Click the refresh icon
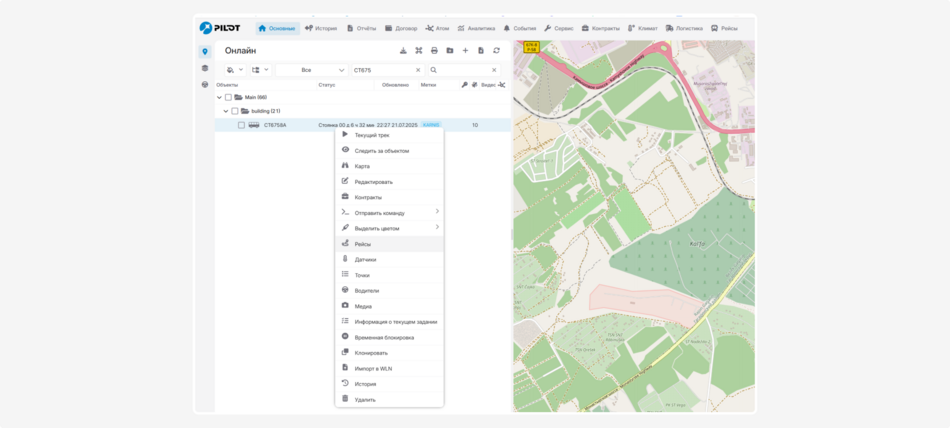950x428 pixels. click(496, 50)
